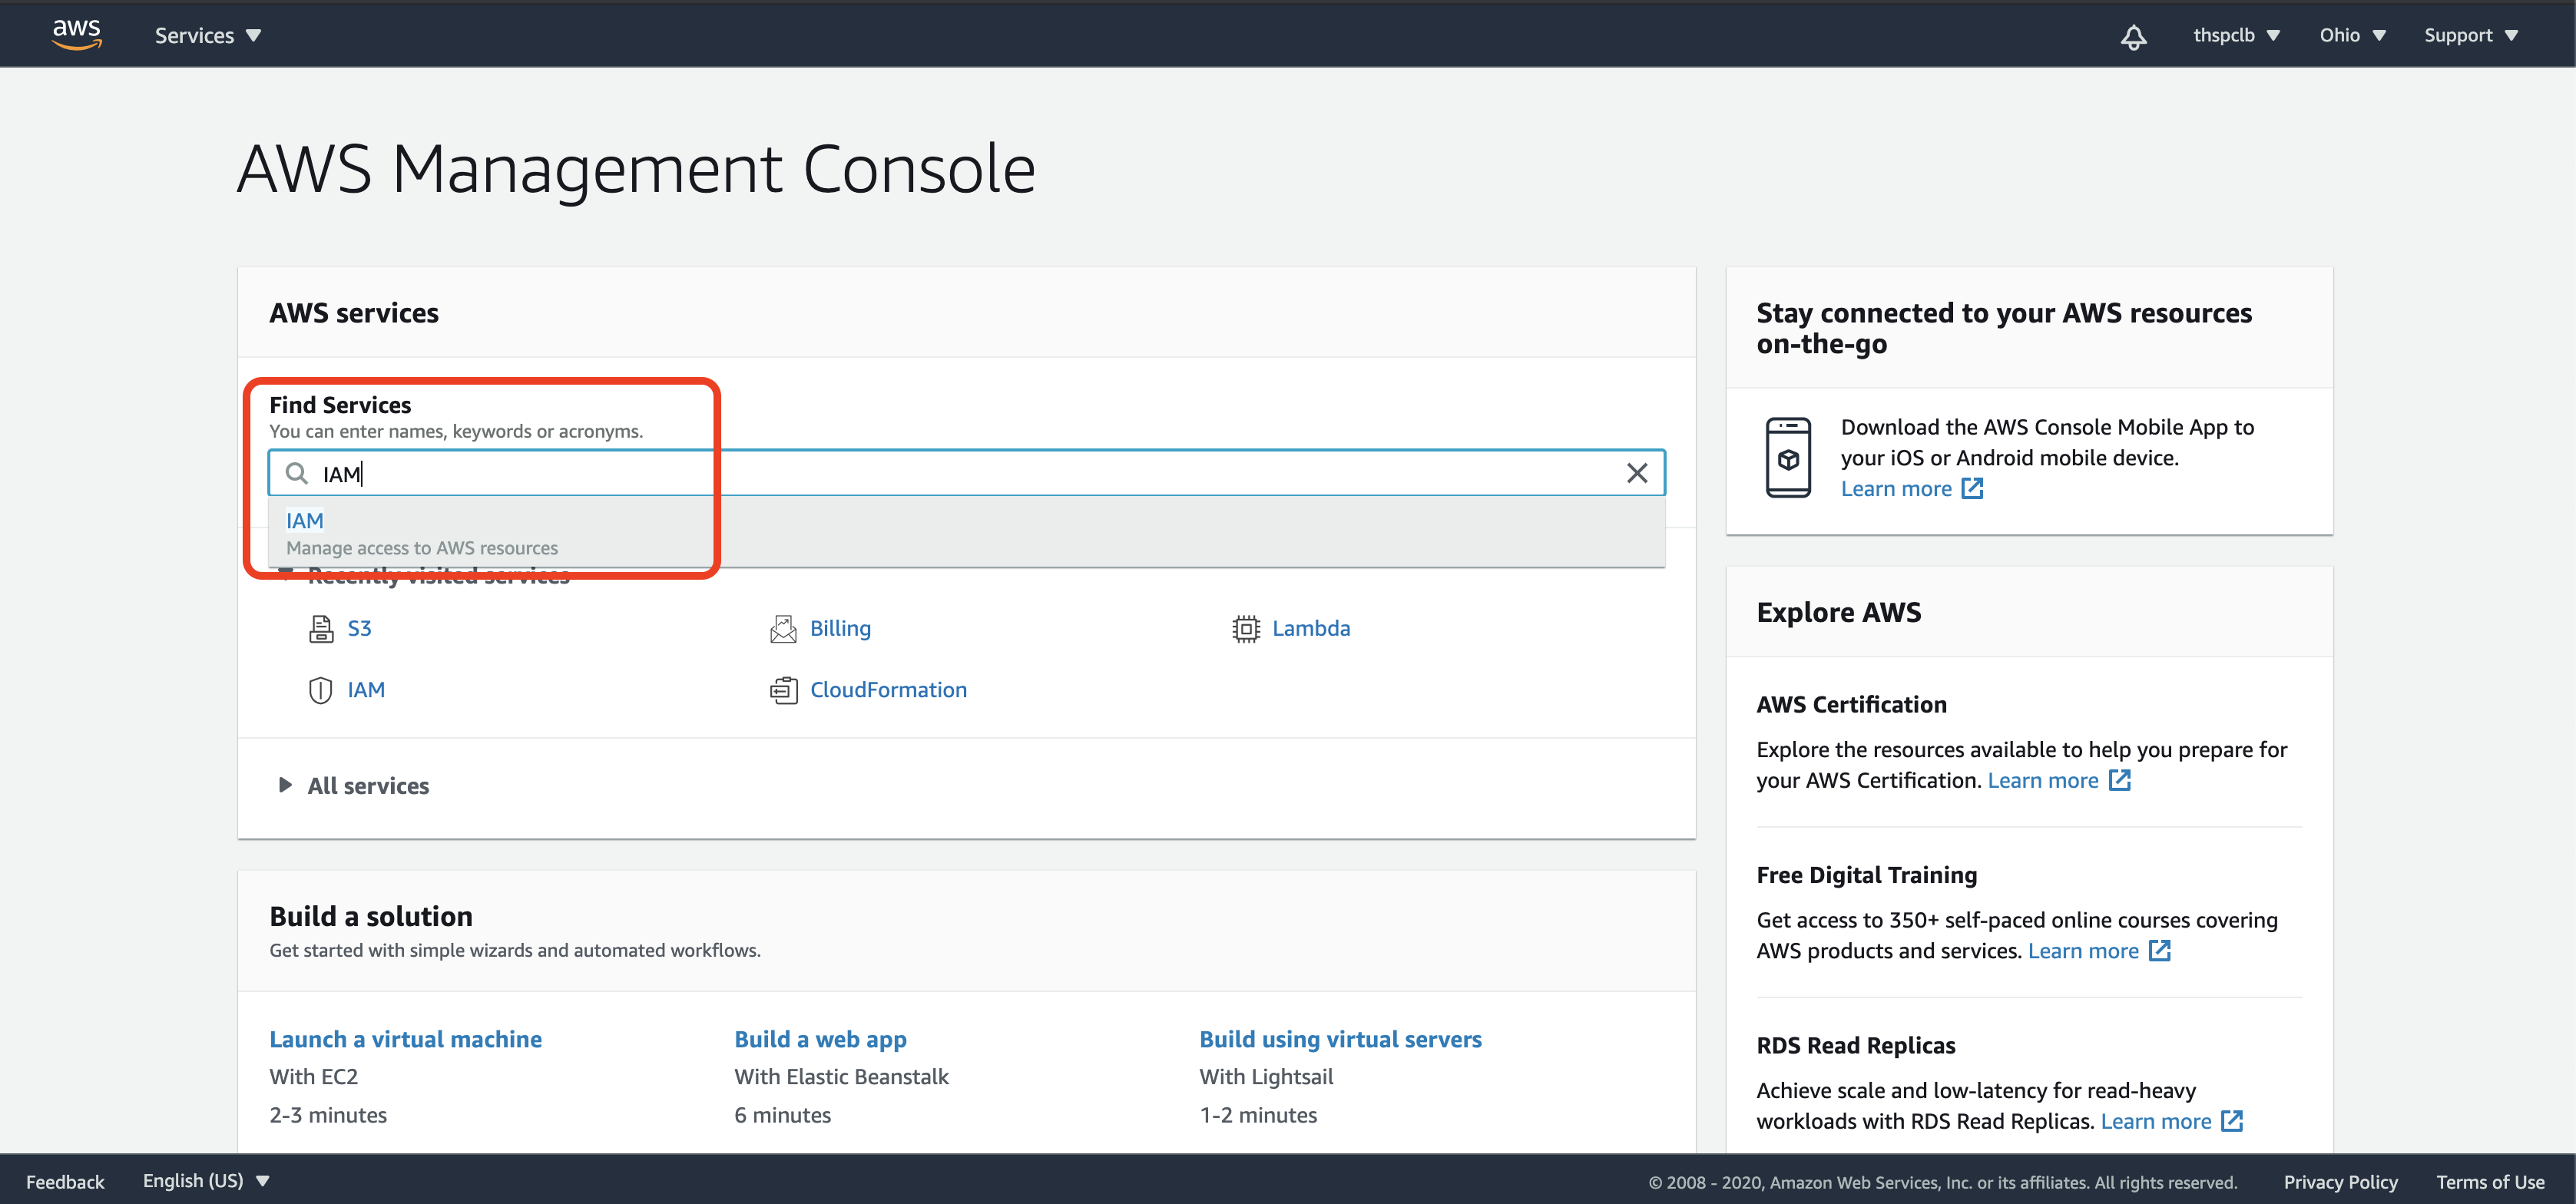This screenshot has width=2576, height=1204.
Task: Open the Support dropdown menu
Action: 2470,35
